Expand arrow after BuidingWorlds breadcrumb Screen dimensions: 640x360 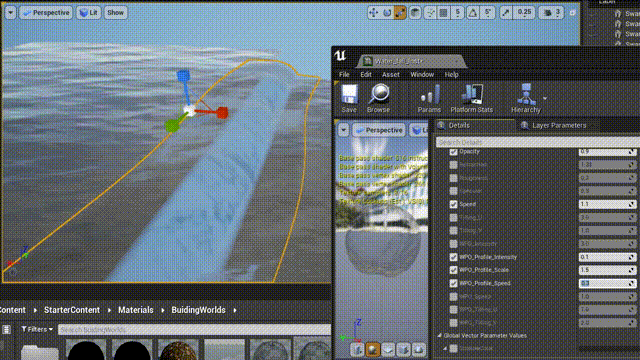pos(235,311)
